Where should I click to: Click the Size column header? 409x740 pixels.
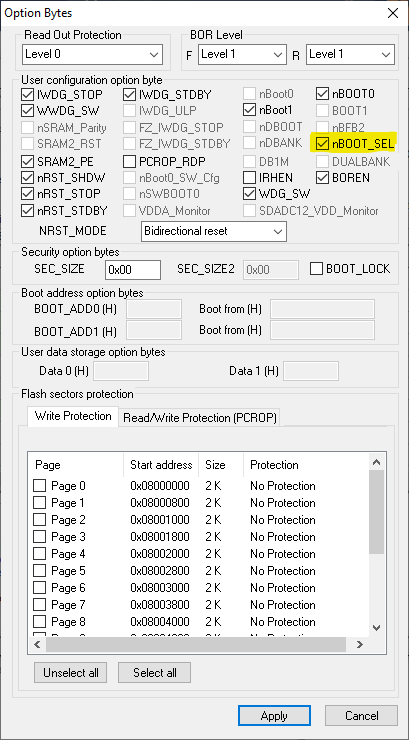[x=221, y=465]
